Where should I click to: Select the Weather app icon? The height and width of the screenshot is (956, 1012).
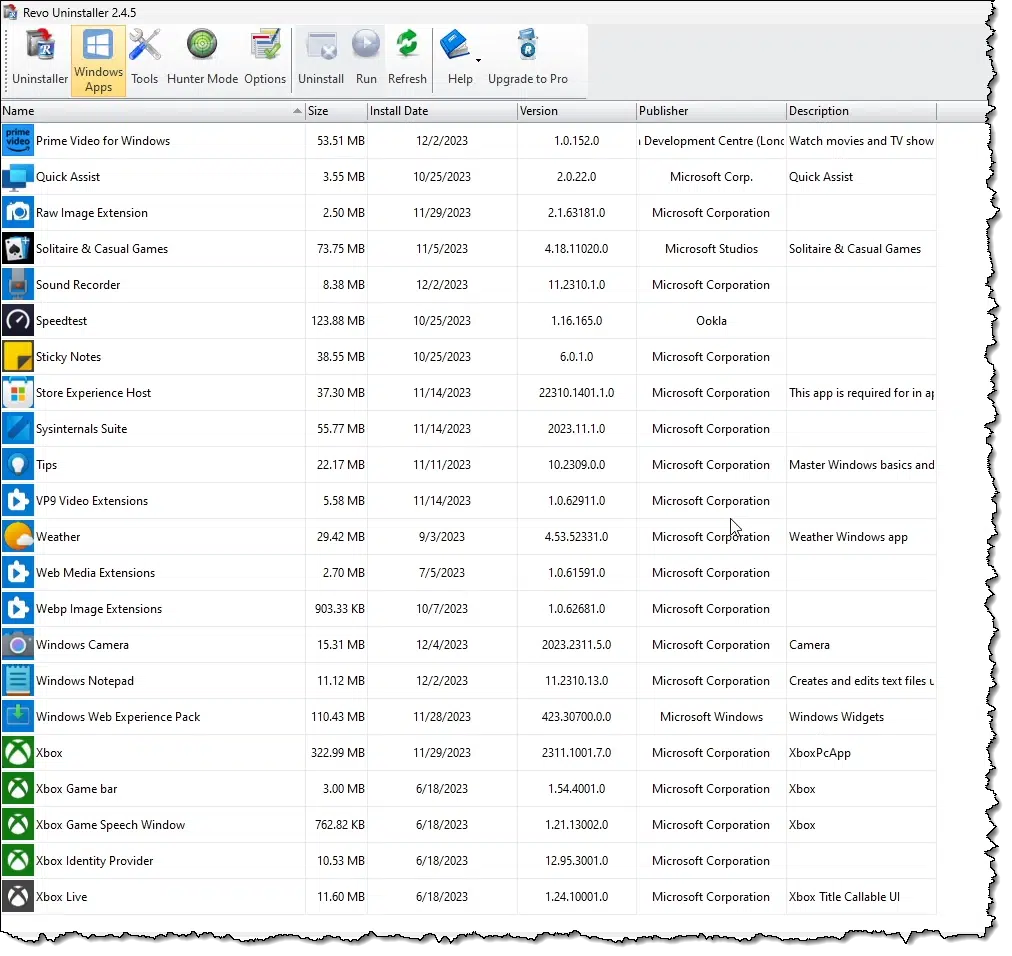coord(18,537)
